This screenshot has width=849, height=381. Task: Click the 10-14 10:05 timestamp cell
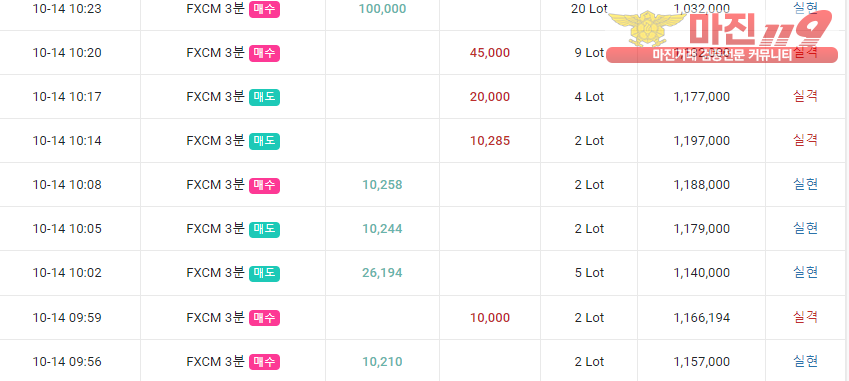67,229
